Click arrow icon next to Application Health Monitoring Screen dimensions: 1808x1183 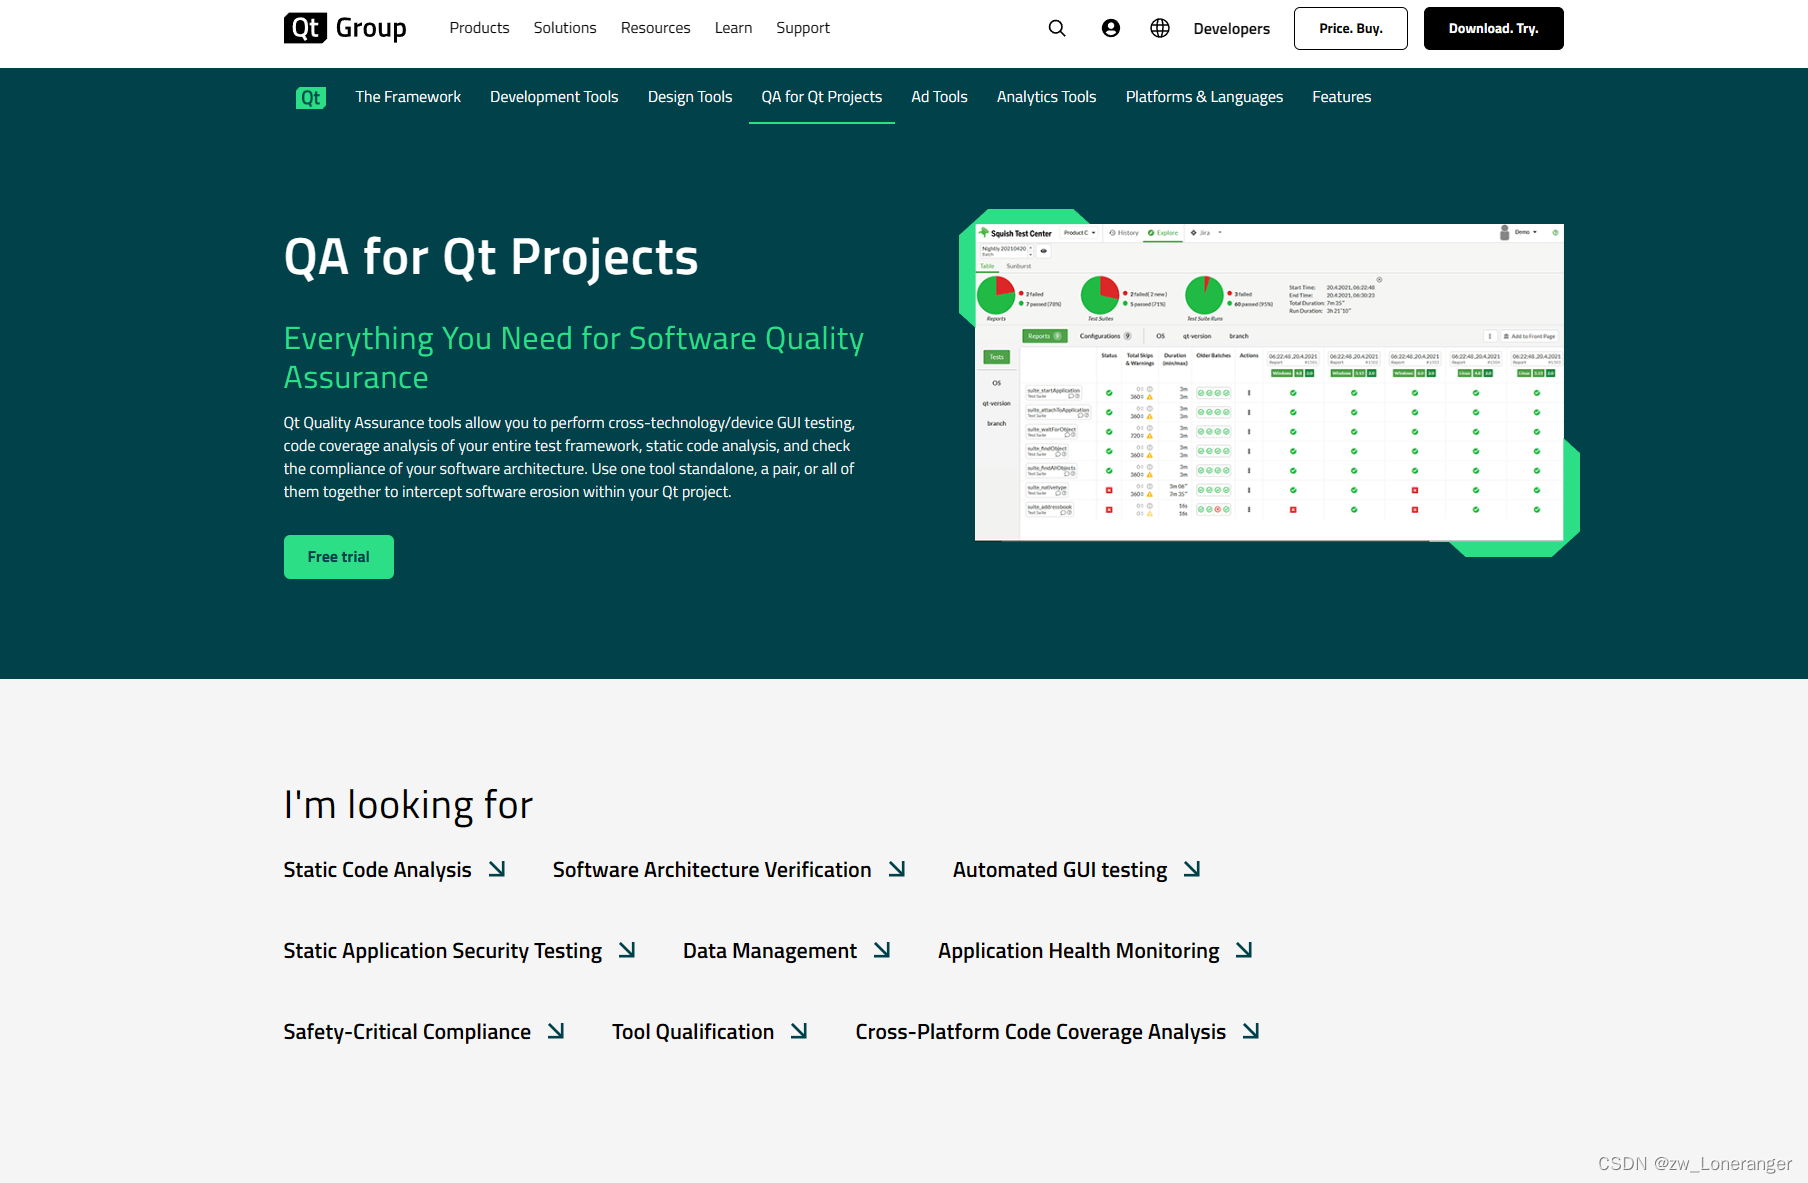click(1244, 950)
